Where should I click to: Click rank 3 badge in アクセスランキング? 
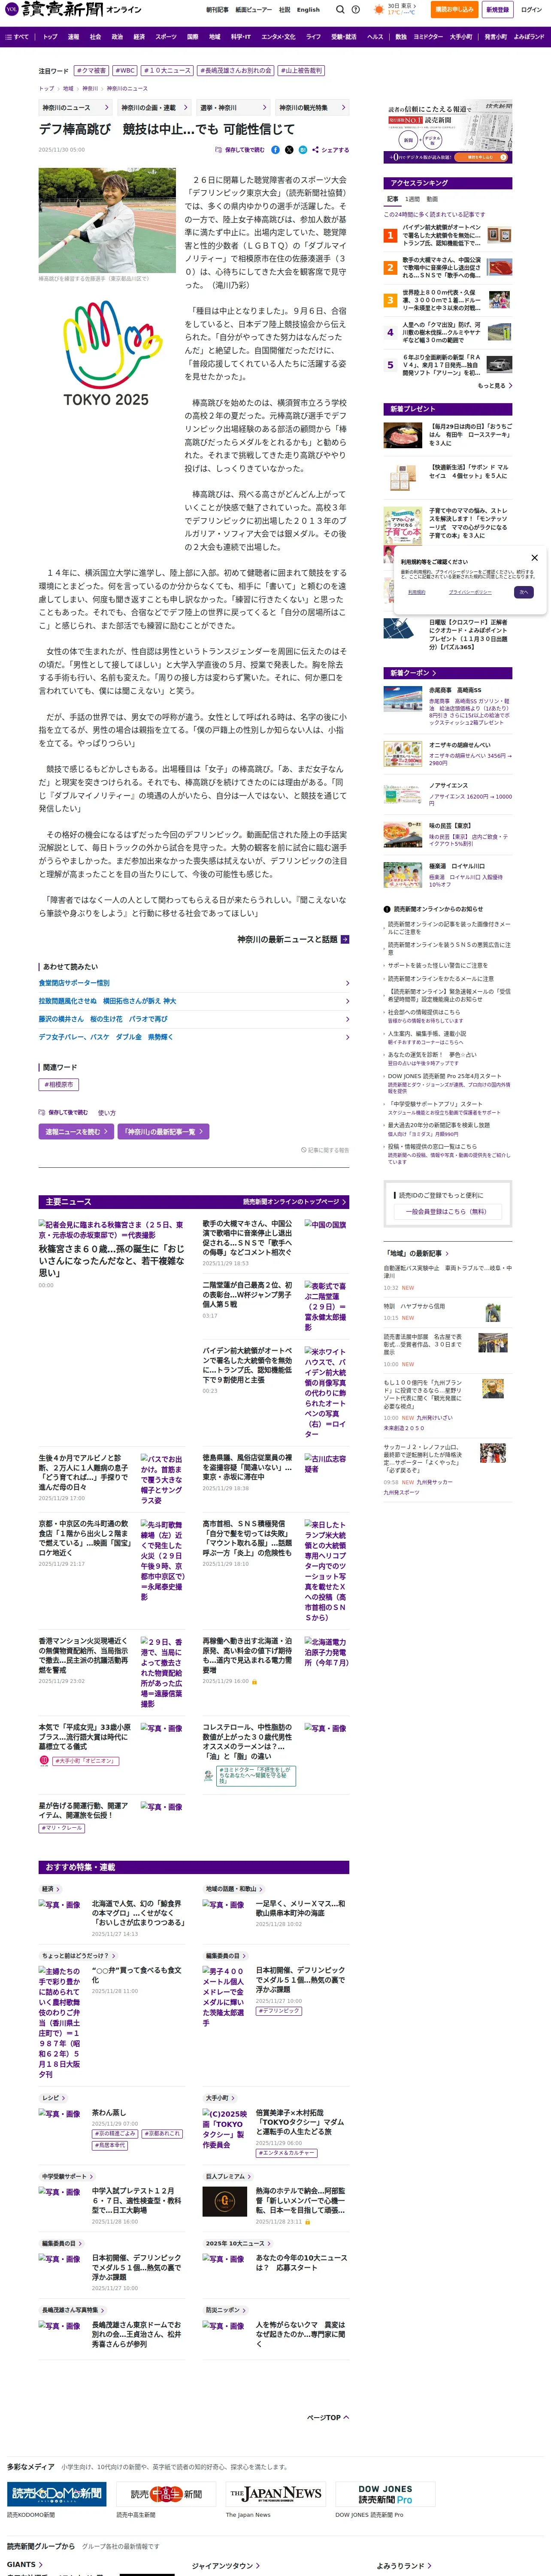[390, 300]
